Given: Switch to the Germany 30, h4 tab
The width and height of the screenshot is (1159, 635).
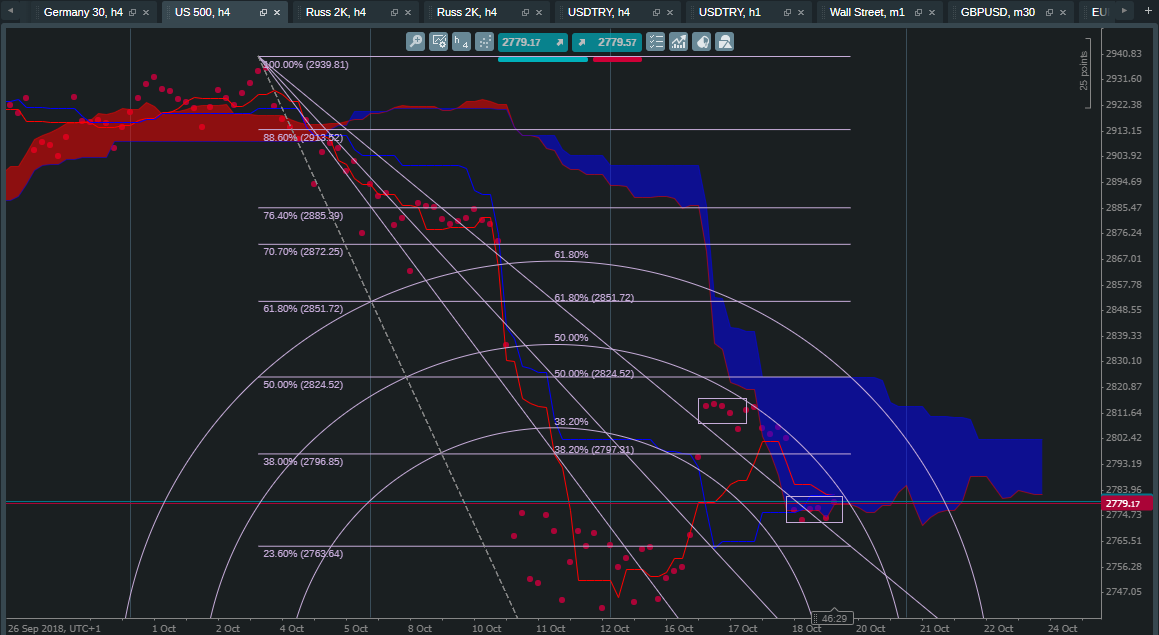Looking at the screenshot, I should (82, 12).
